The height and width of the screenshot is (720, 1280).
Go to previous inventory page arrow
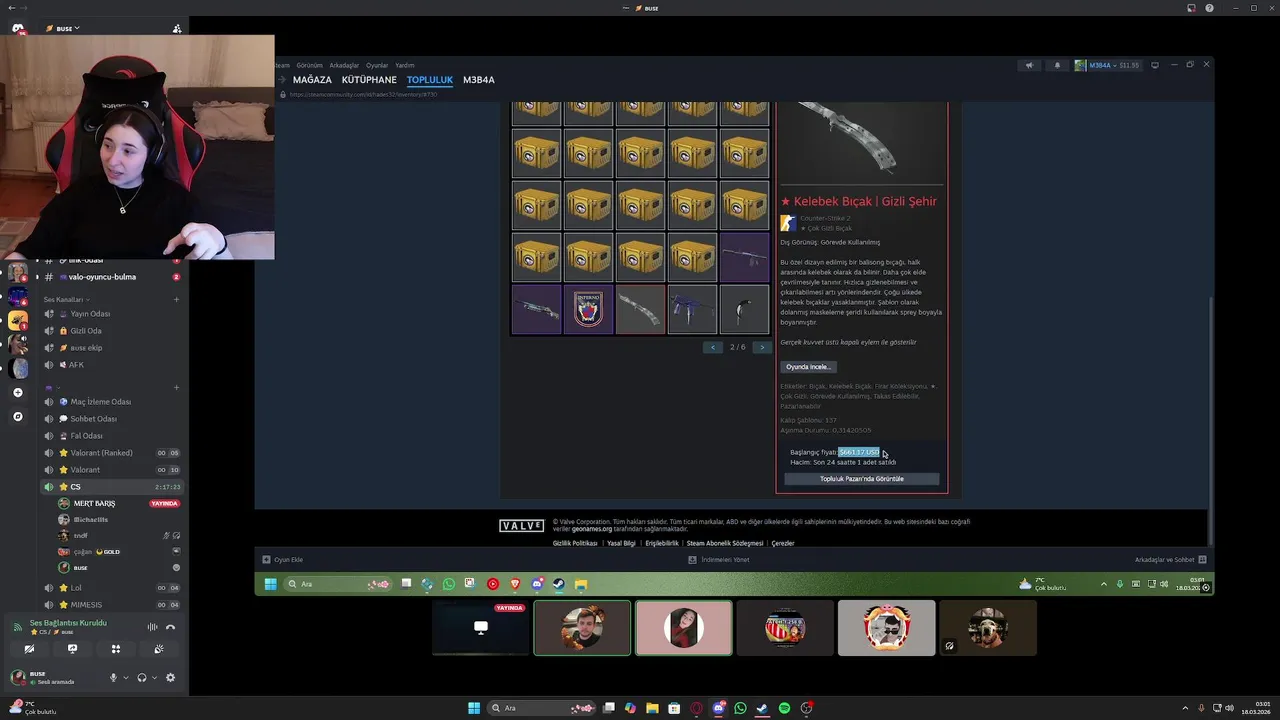(713, 347)
